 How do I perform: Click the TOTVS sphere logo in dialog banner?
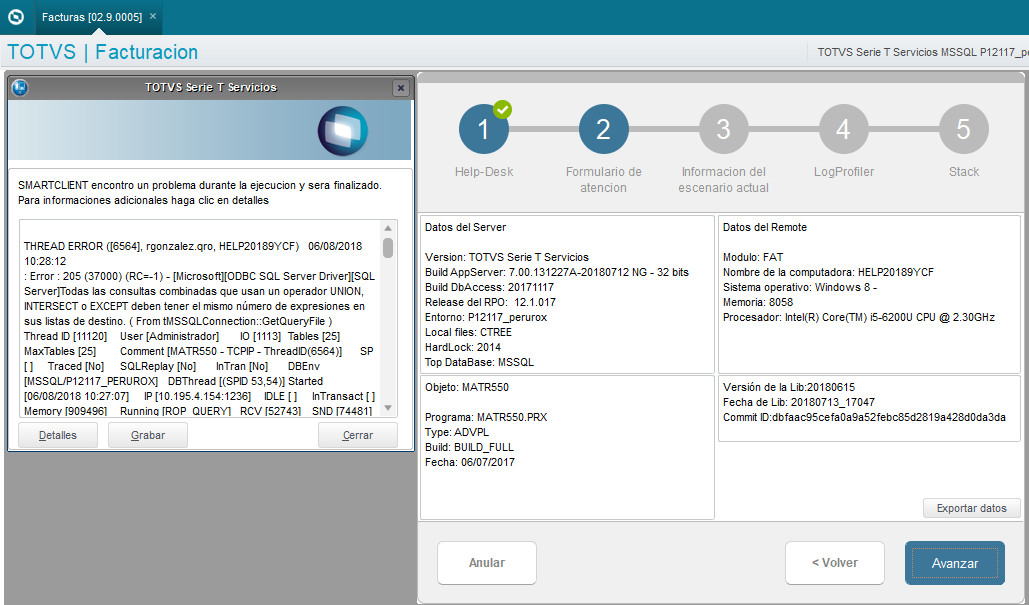coord(343,131)
